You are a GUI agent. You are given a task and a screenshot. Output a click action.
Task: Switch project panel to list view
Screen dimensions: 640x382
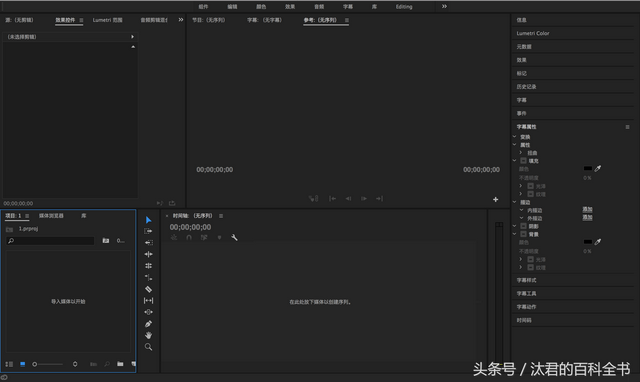[9, 364]
